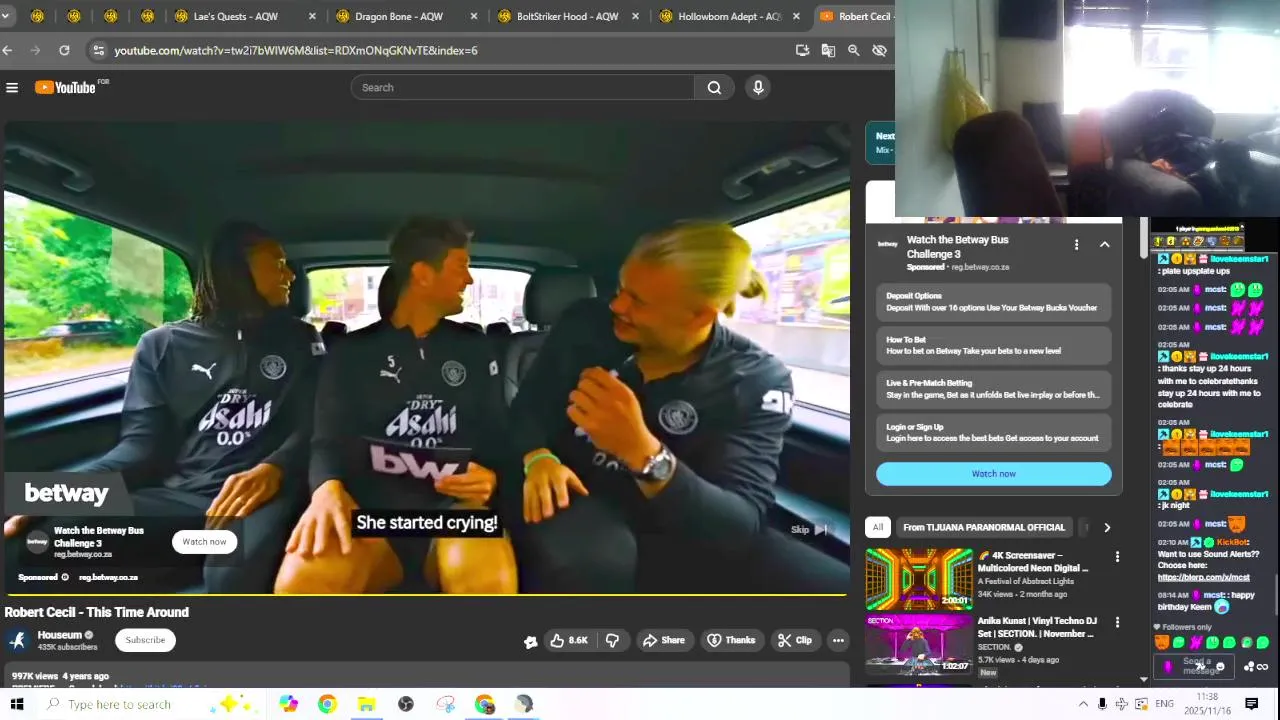Open the Houseum channel avatar
The height and width of the screenshot is (720, 1280).
coord(17,640)
